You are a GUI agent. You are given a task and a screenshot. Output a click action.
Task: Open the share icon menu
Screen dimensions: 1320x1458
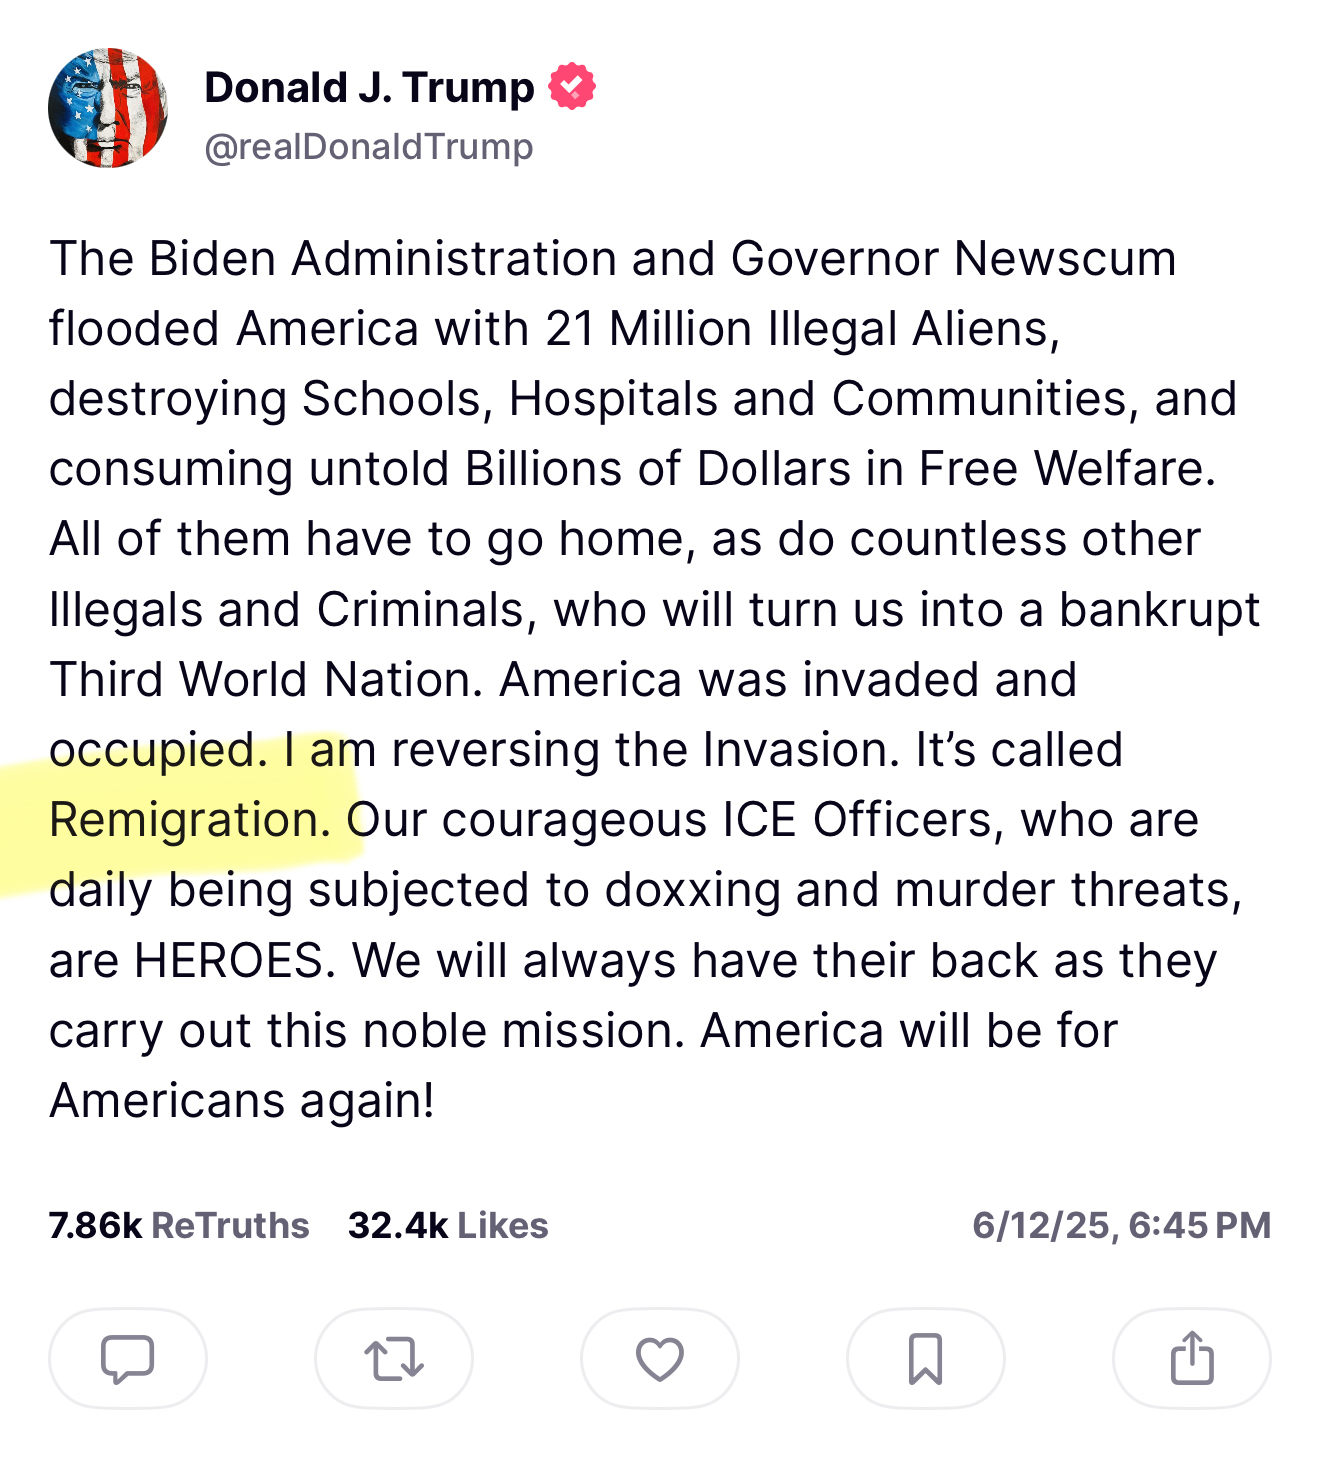click(1191, 1359)
